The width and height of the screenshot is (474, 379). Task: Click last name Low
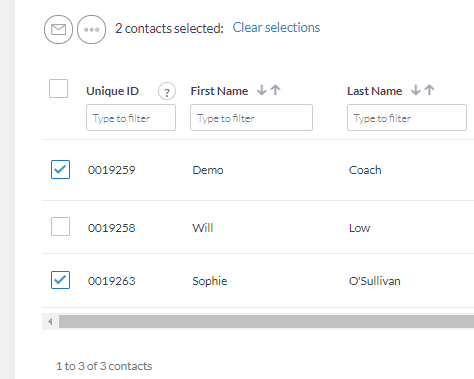[x=359, y=228]
